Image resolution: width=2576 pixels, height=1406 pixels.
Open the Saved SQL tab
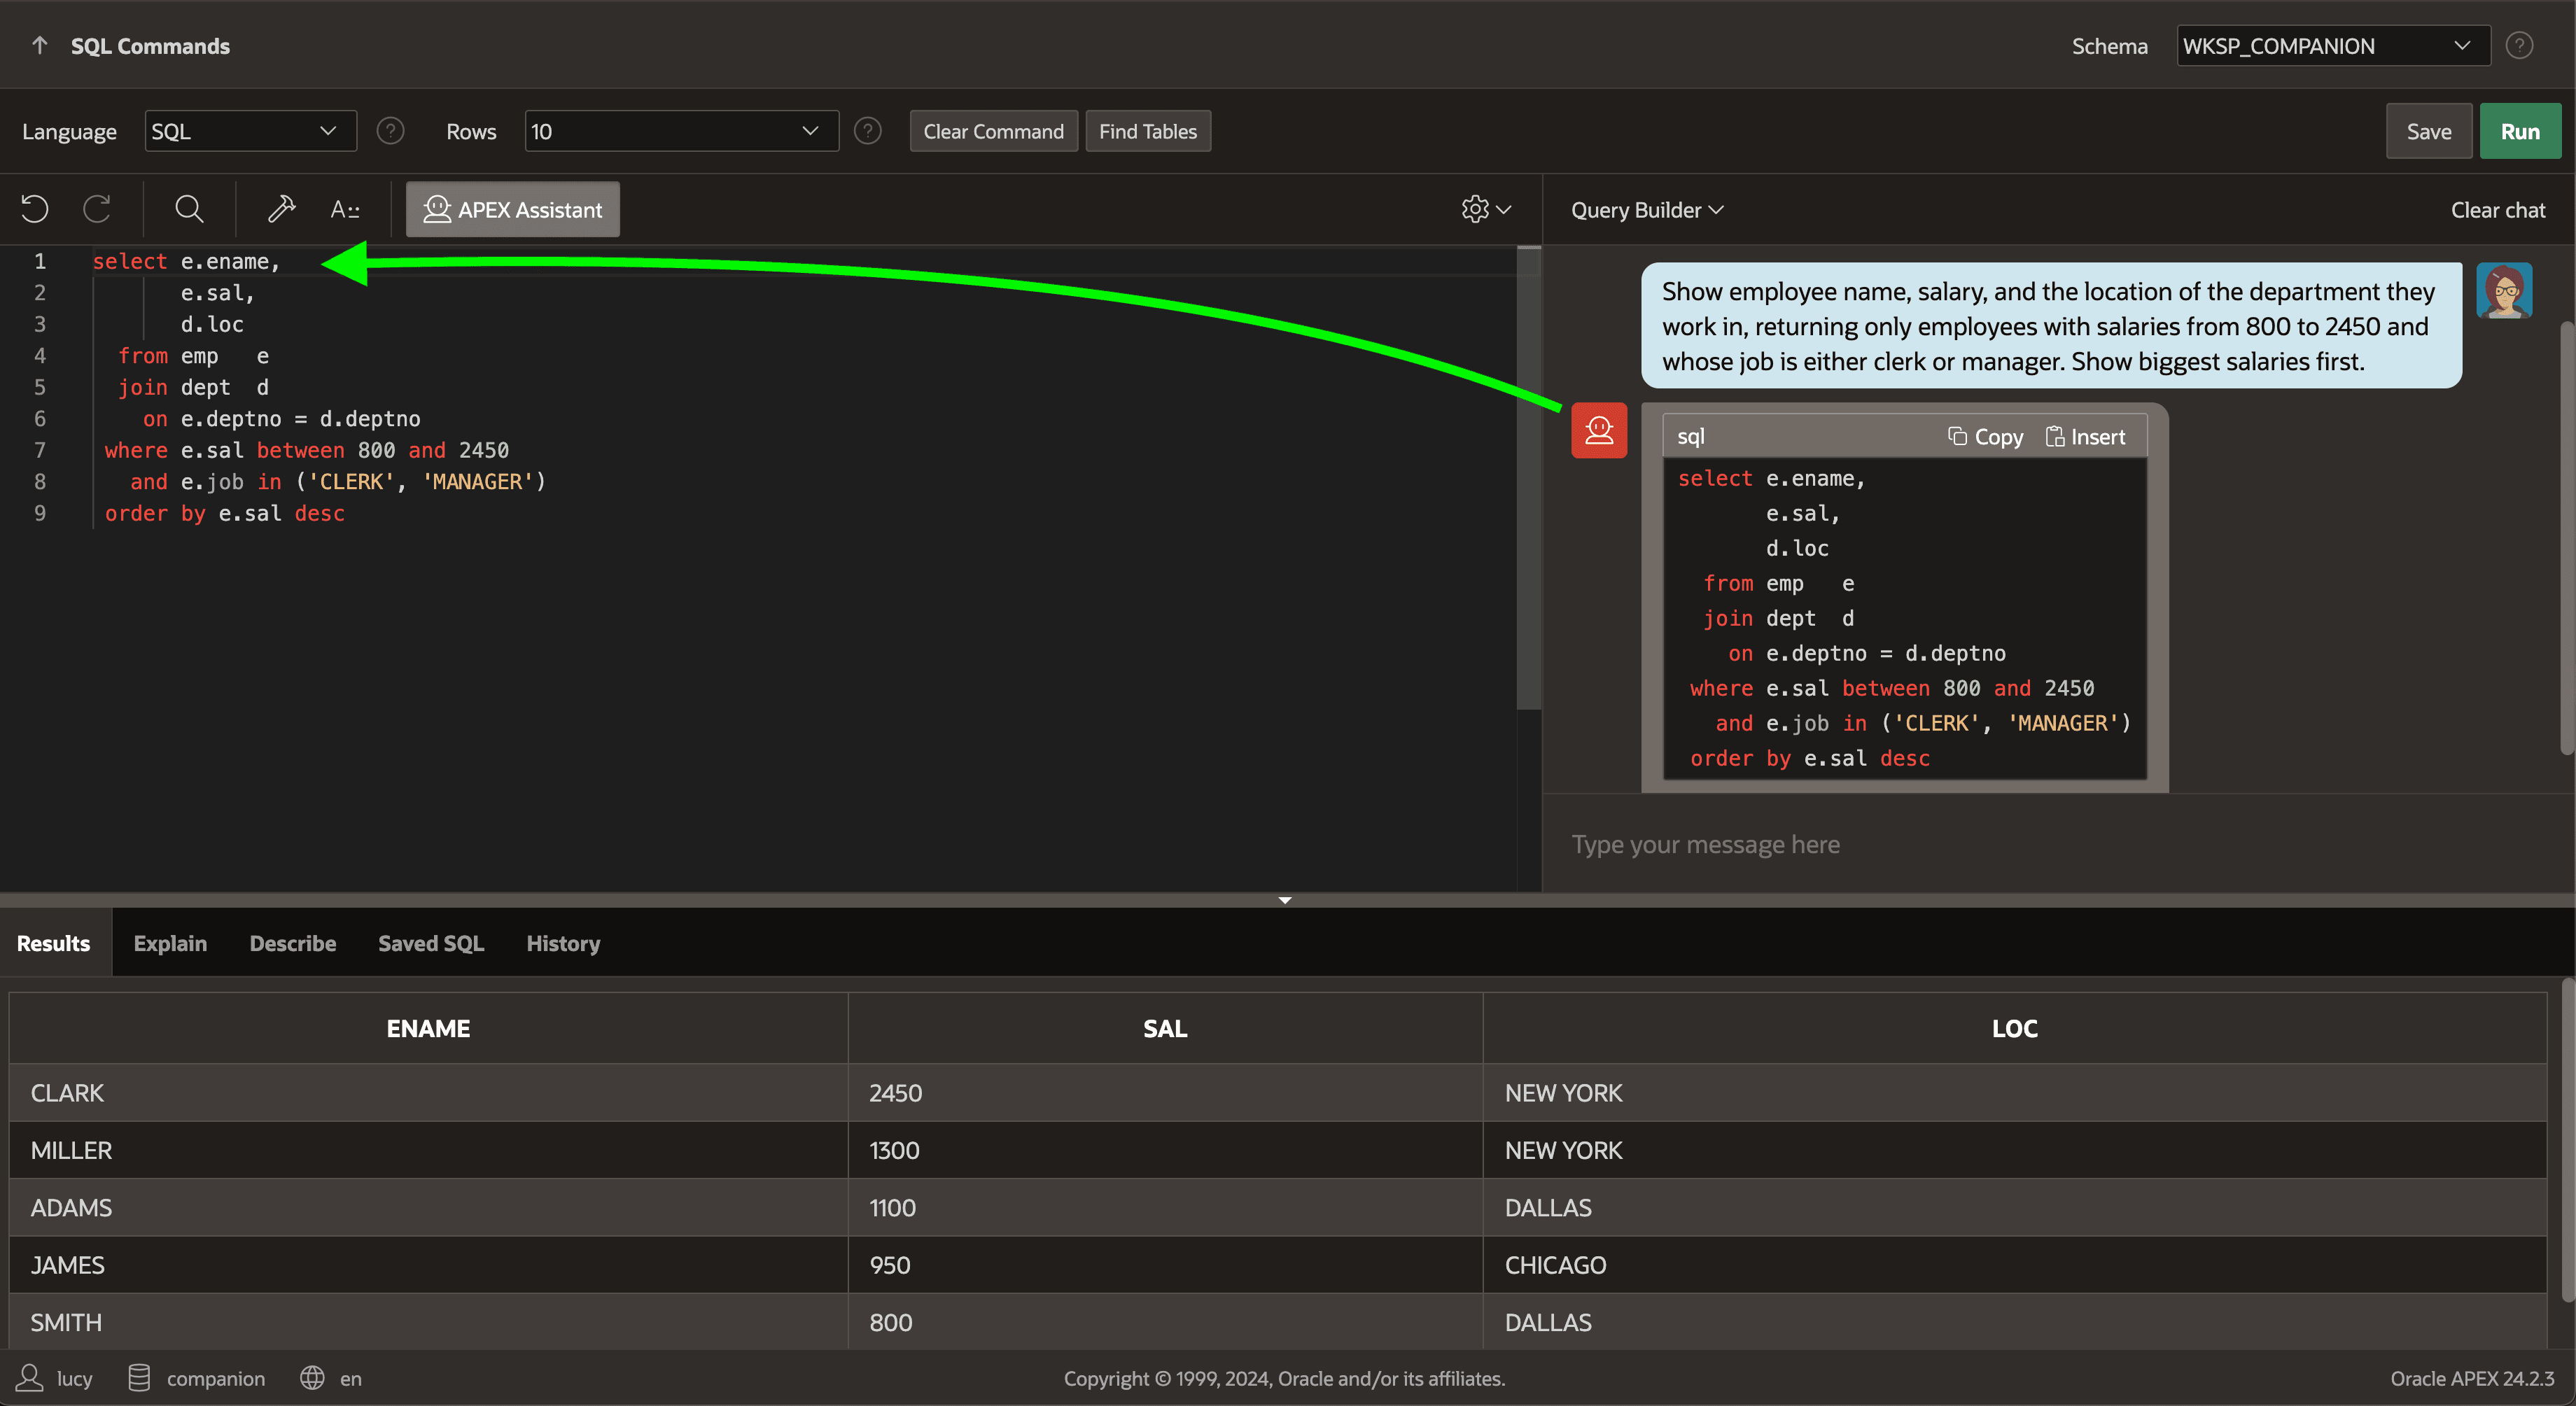tap(431, 943)
